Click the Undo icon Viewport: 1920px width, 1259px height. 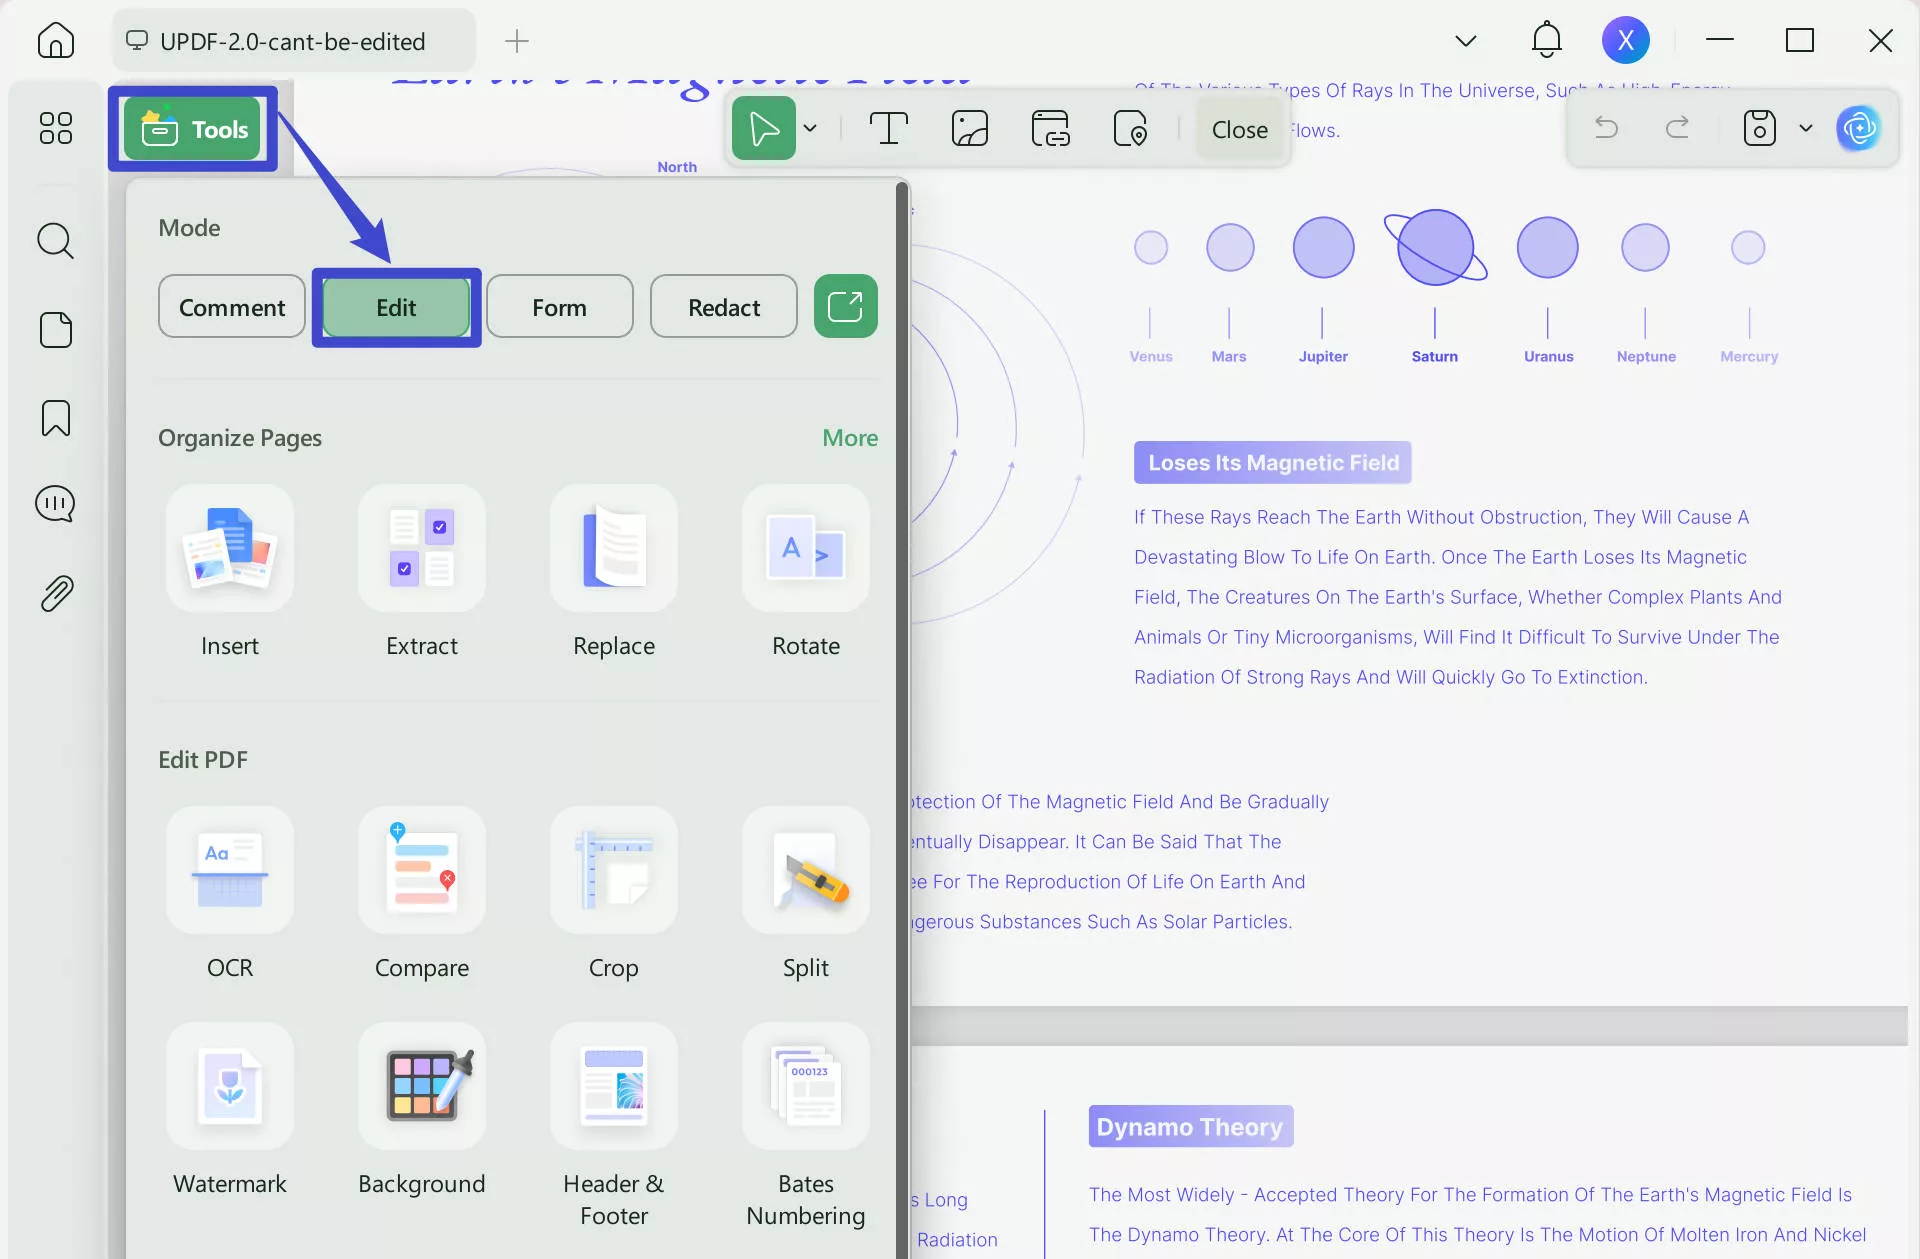[x=1606, y=128]
